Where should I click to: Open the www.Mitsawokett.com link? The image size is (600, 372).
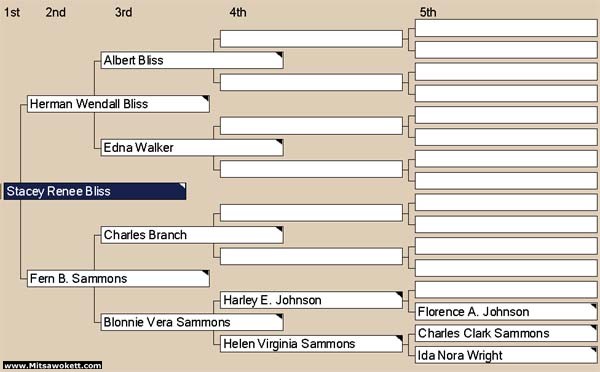(x=52, y=365)
